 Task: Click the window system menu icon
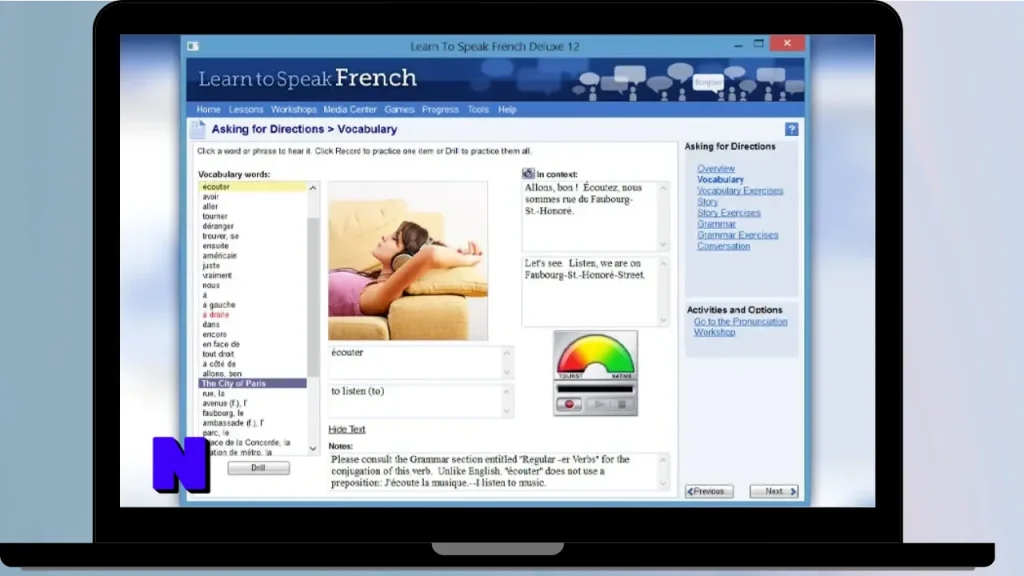(x=193, y=46)
